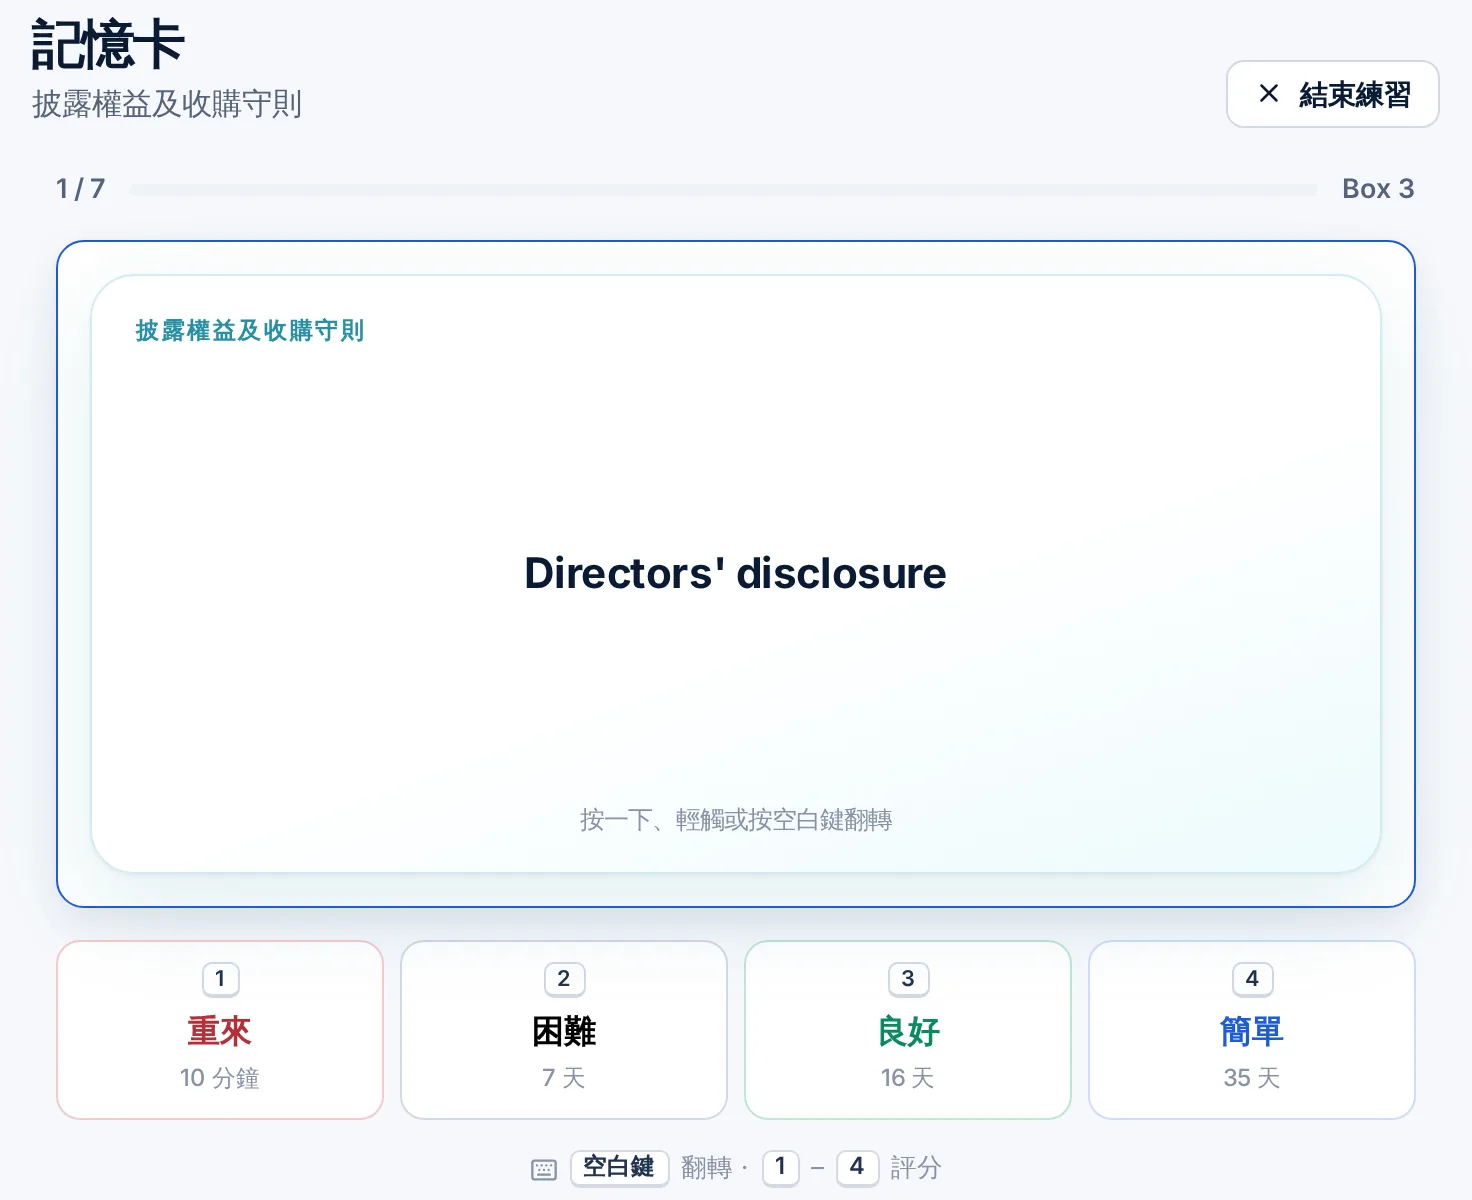The width and height of the screenshot is (1472, 1200).
Task: Rate the card 簡單 (35 天)
Action: tap(1252, 1030)
